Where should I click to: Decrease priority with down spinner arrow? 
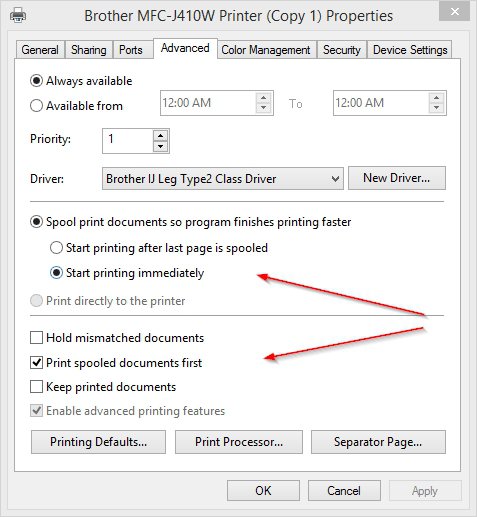(161, 147)
